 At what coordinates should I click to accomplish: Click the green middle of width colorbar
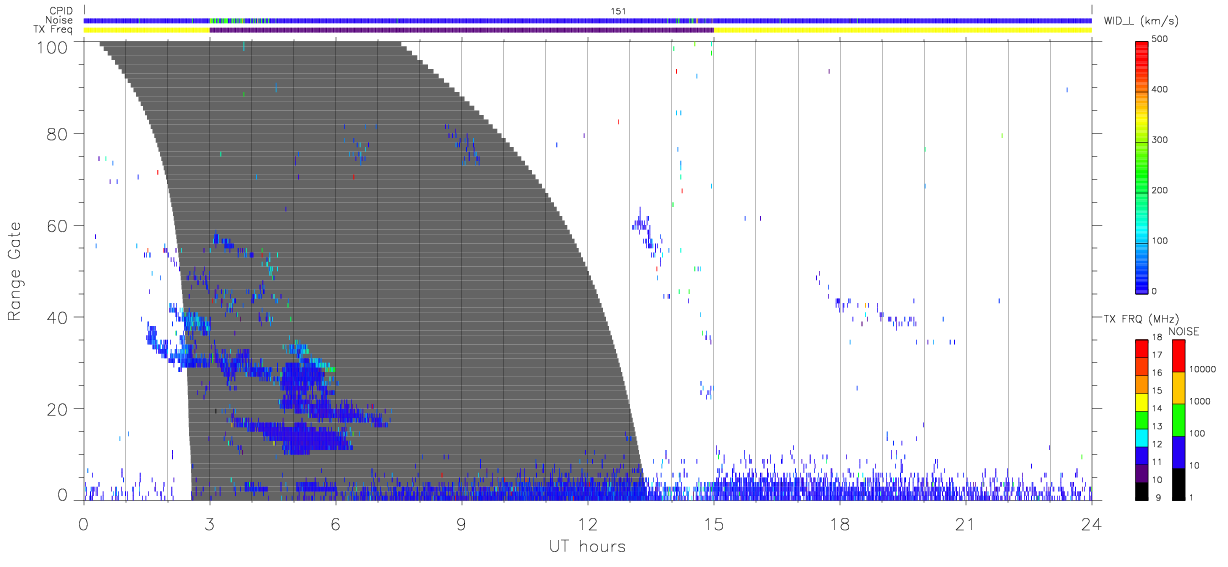[x=1141, y=166]
